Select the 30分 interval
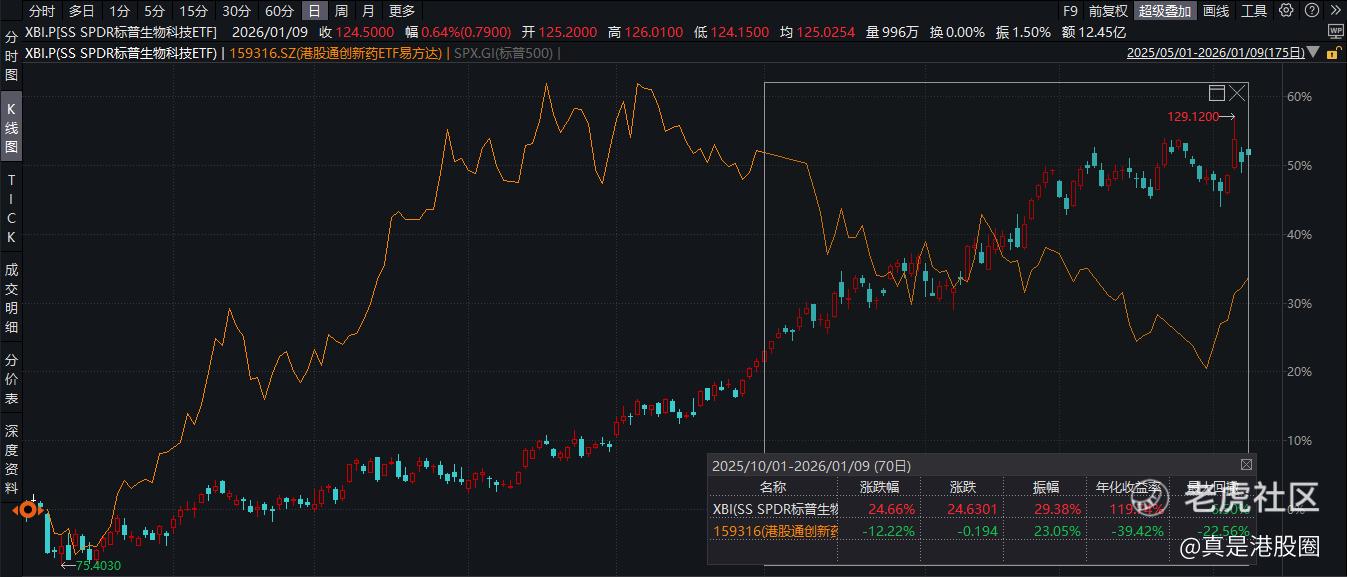 point(236,11)
